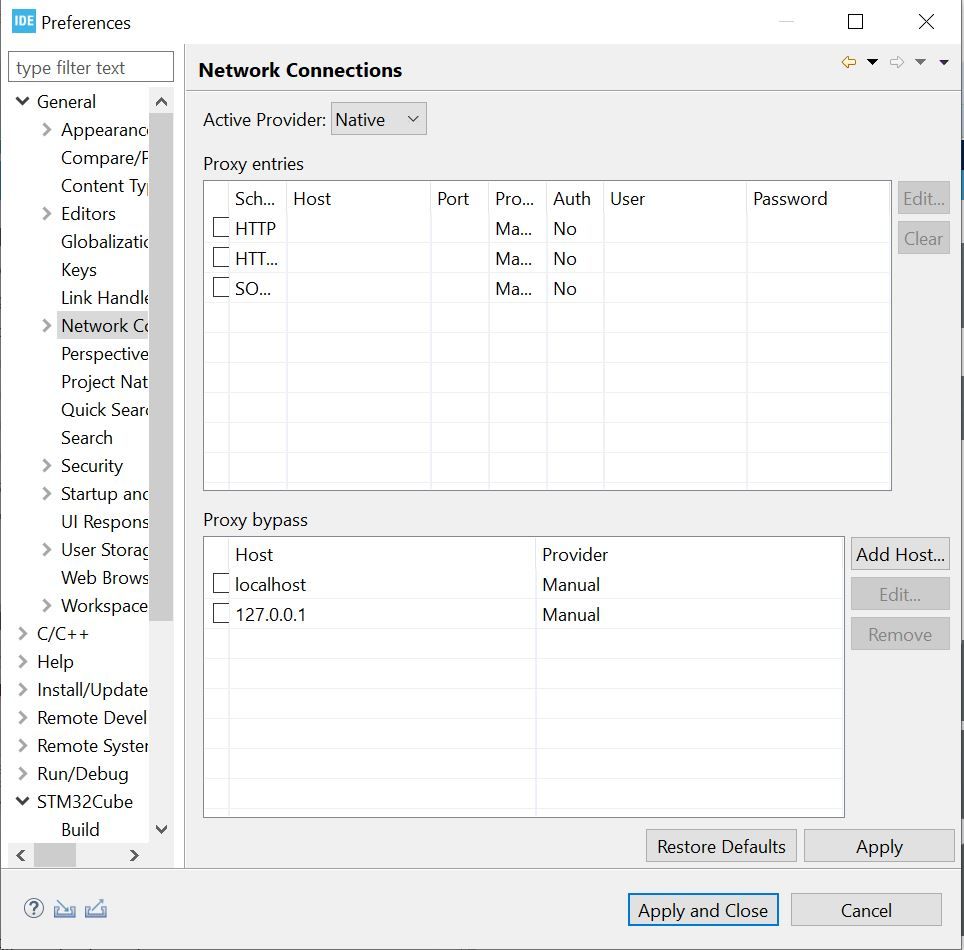The width and height of the screenshot is (964, 950).
Task: Click tree scrollbar down arrow
Action: [x=161, y=829]
